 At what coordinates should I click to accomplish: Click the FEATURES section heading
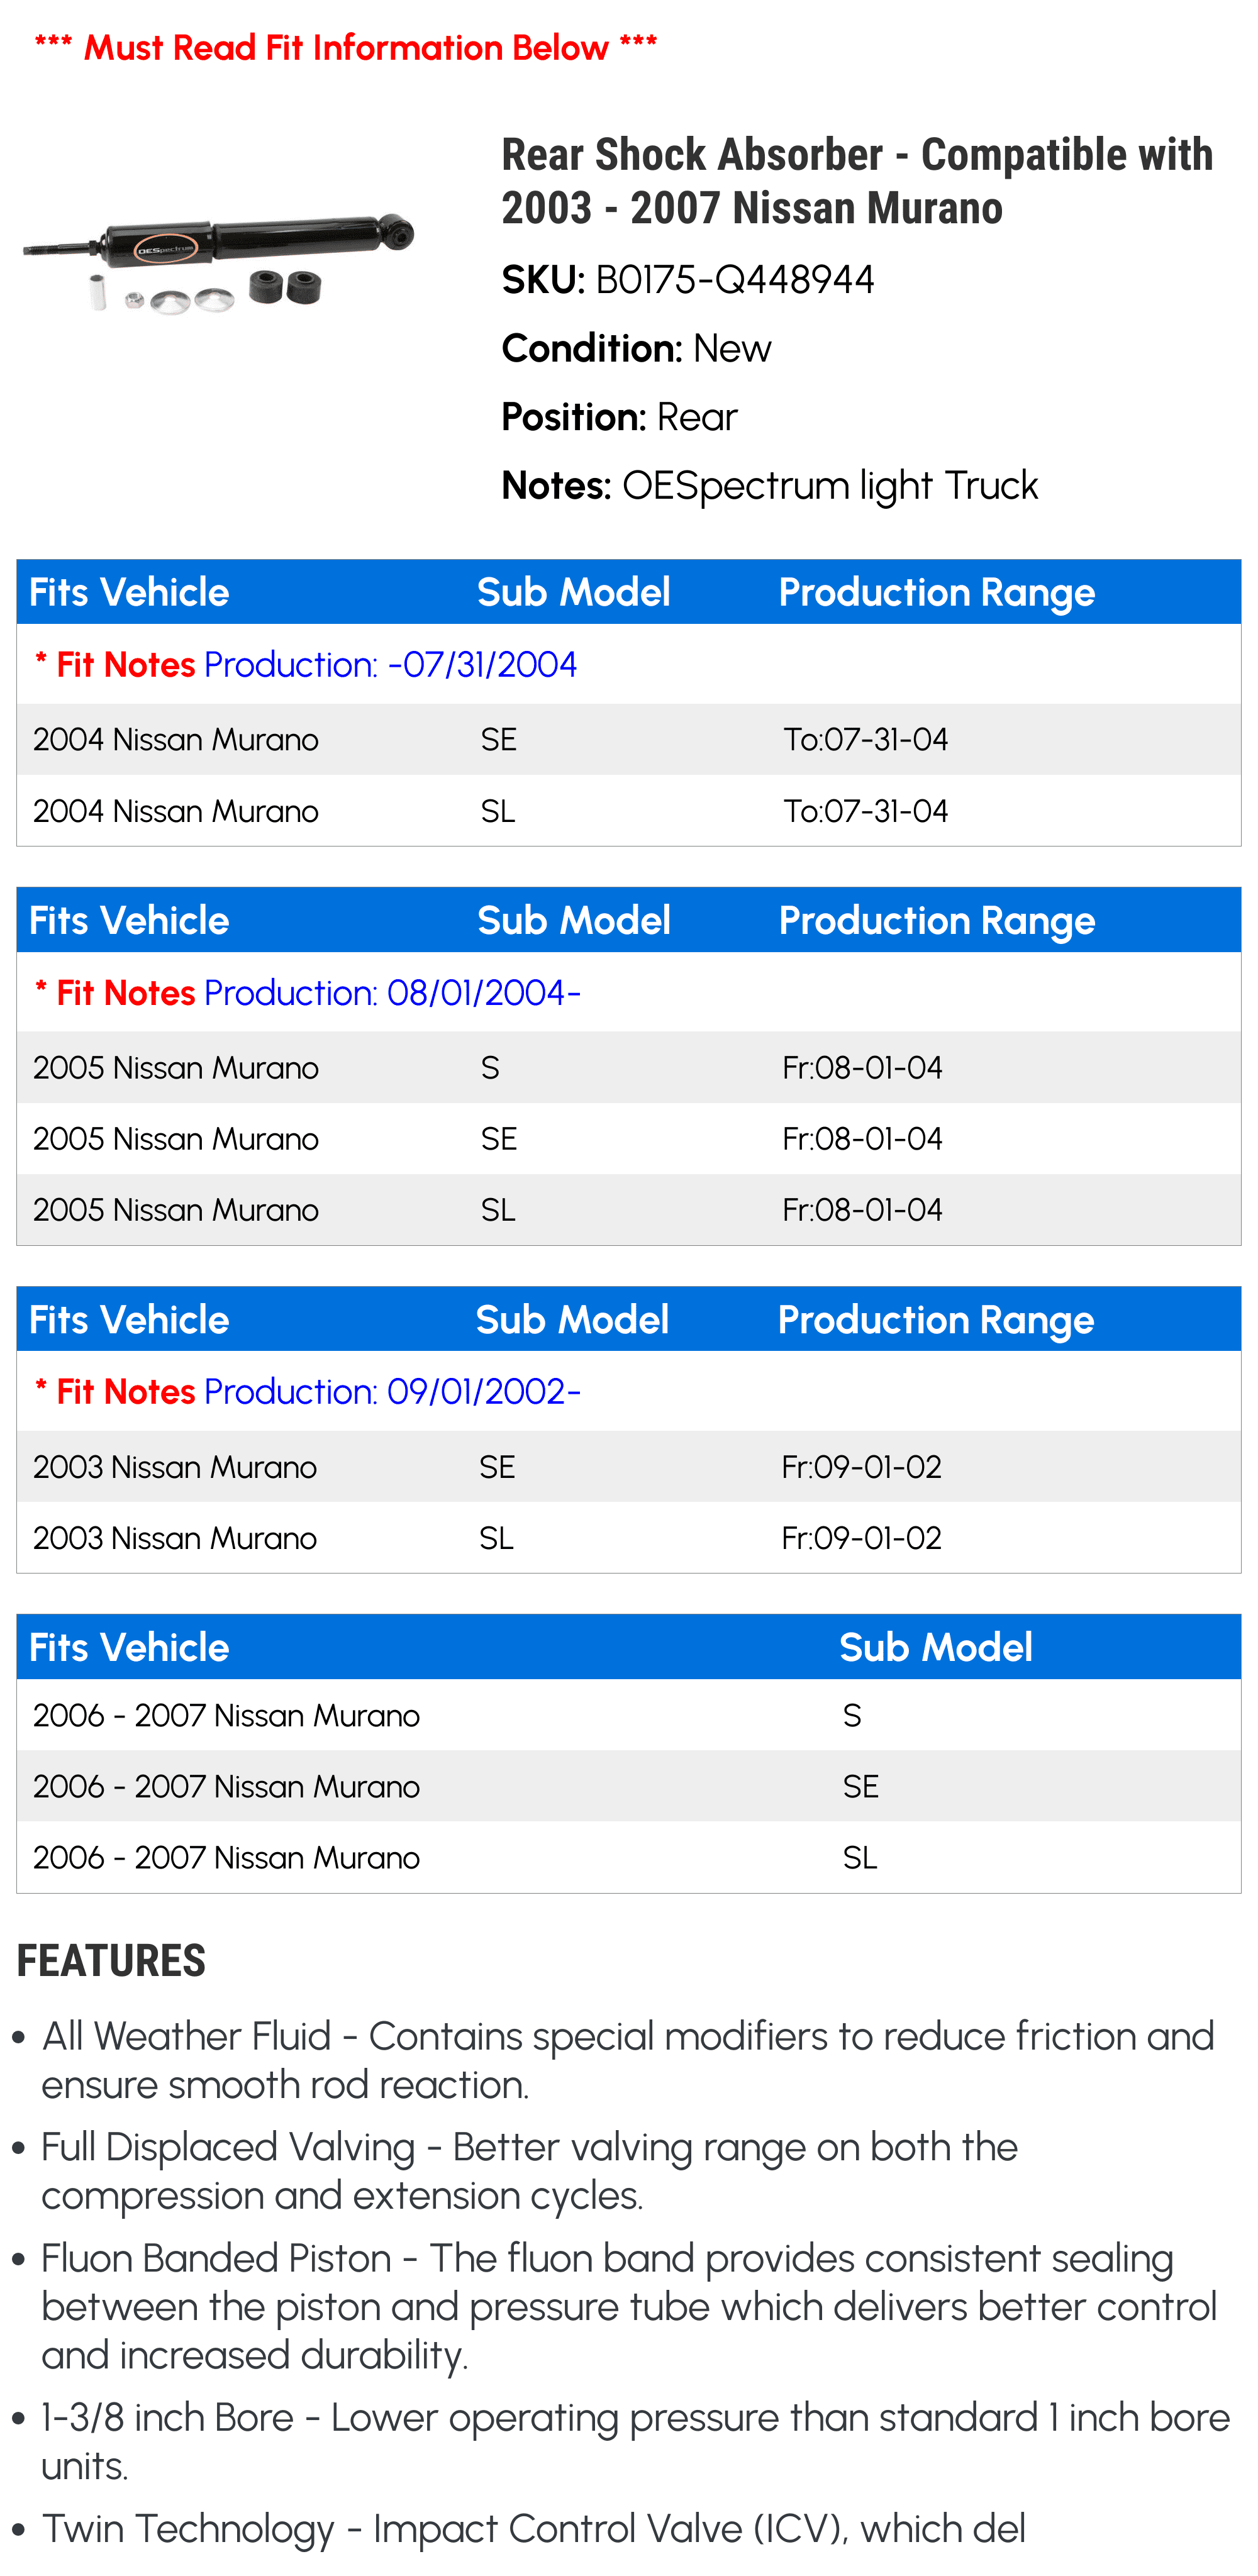click(111, 1961)
